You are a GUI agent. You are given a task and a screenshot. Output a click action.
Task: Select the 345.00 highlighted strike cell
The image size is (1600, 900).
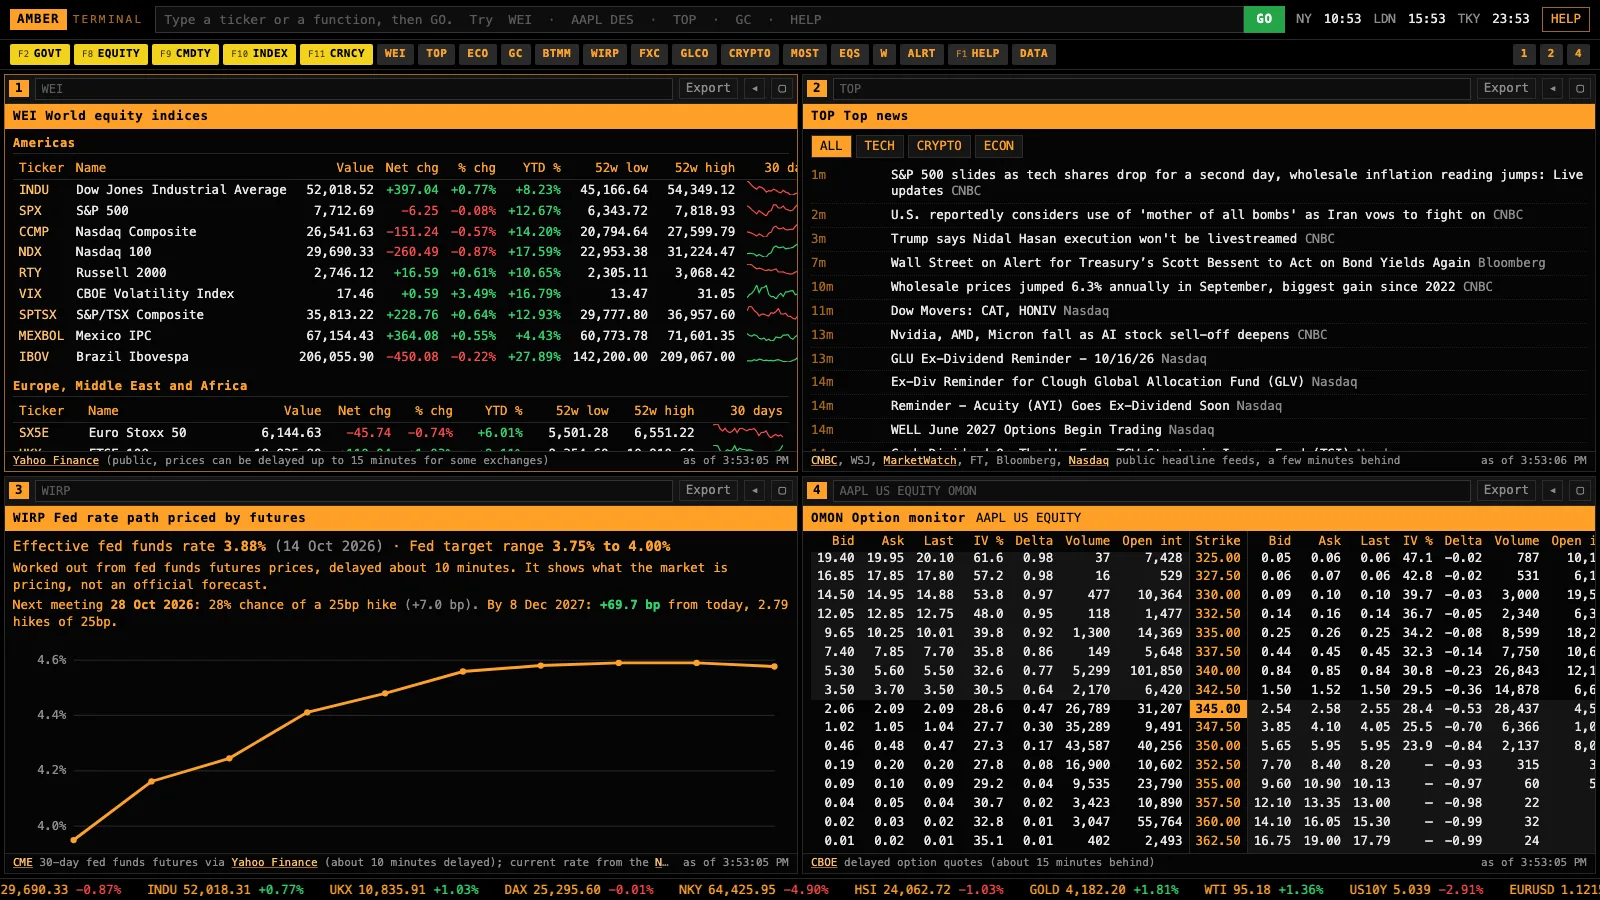(x=1218, y=708)
